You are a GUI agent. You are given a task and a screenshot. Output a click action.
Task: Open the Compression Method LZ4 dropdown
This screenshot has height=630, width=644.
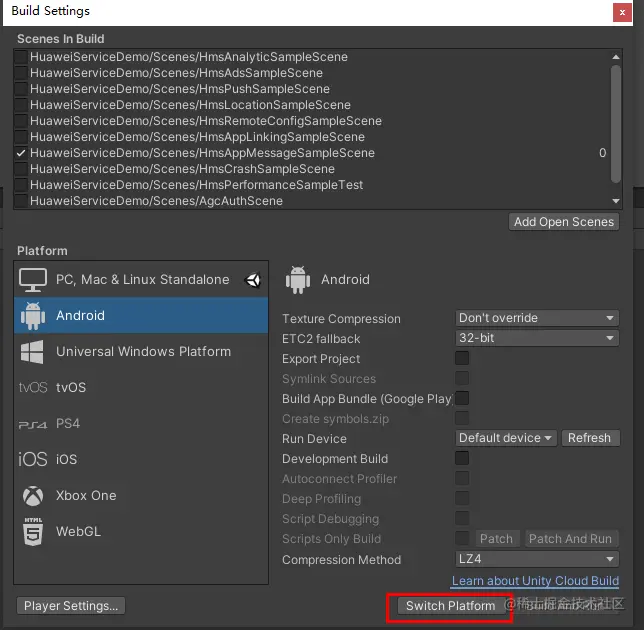(537, 559)
